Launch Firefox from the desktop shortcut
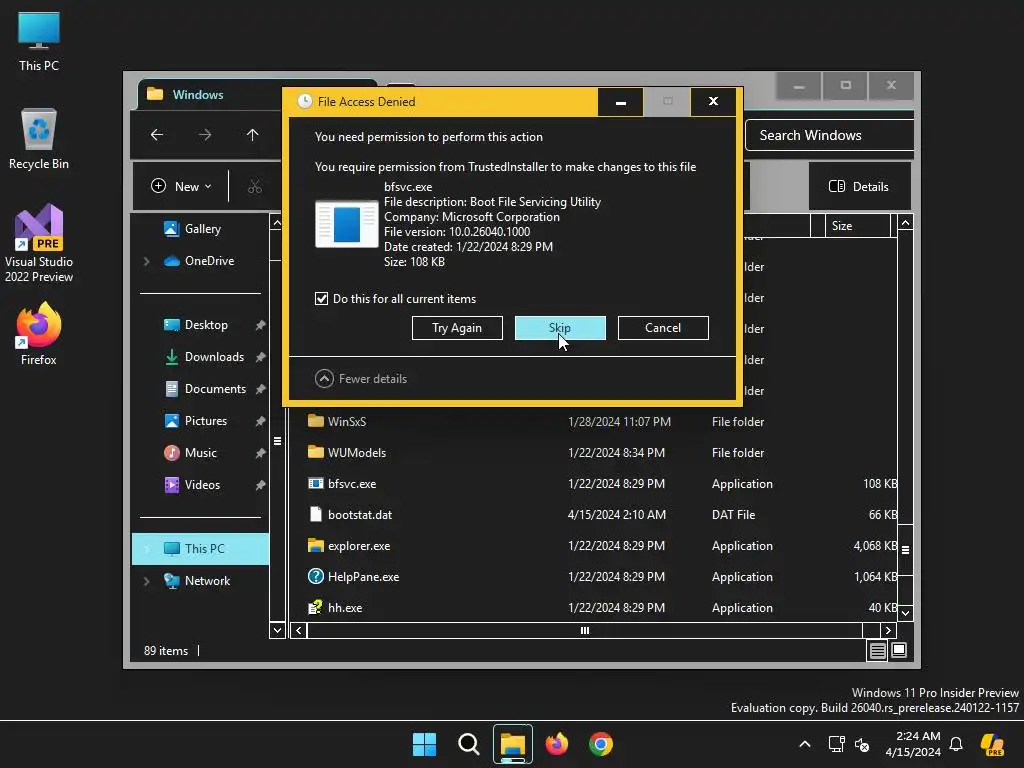 coord(39,334)
